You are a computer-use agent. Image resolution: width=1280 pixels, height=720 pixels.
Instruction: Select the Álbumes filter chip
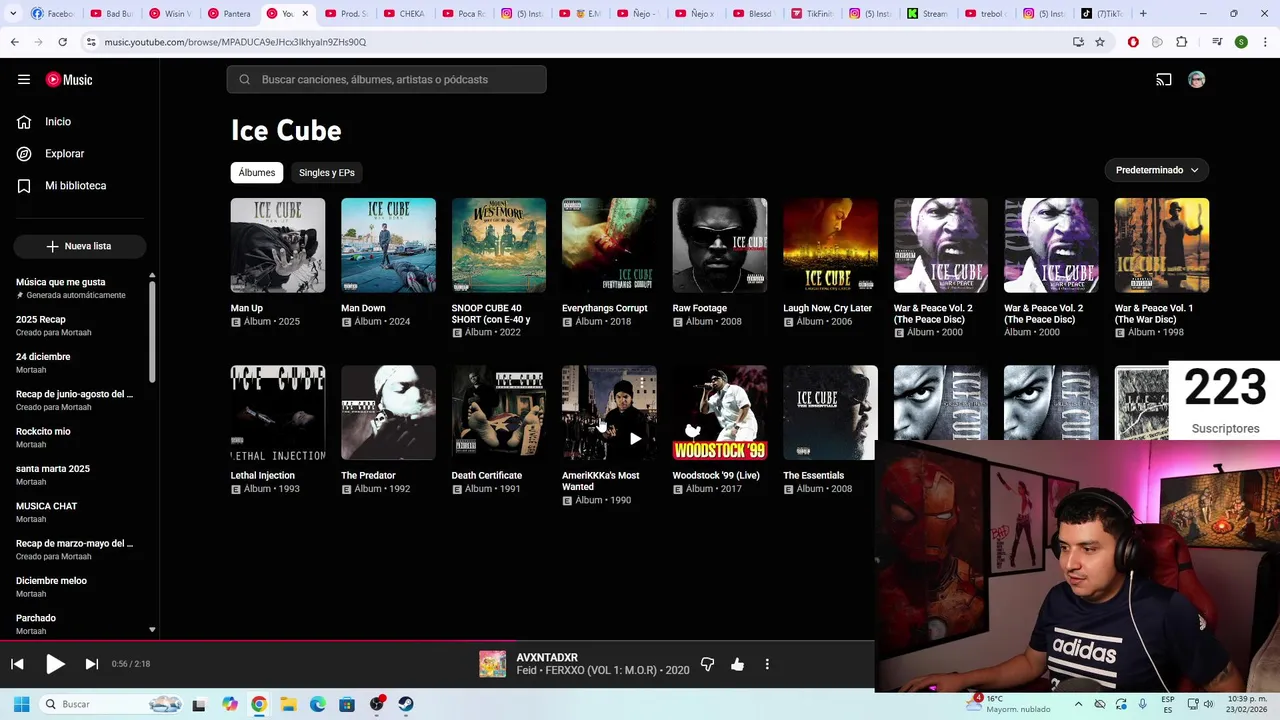(257, 173)
